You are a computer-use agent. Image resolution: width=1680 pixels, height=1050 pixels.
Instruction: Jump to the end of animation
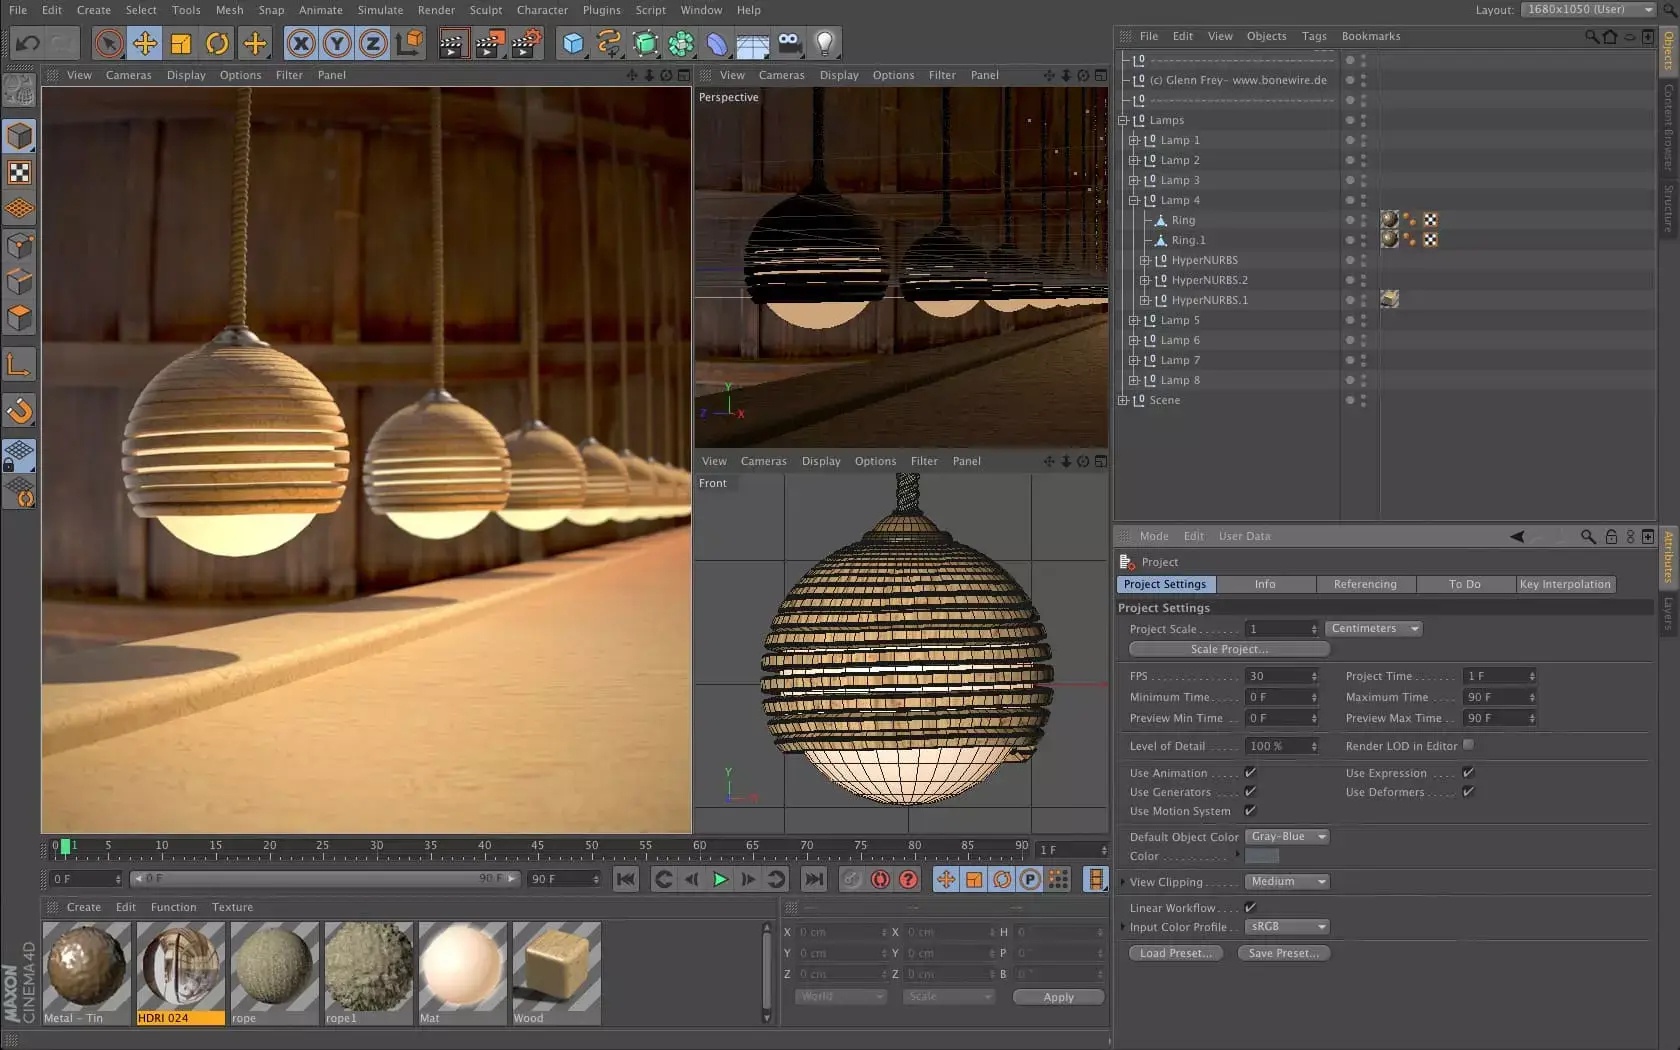click(814, 879)
